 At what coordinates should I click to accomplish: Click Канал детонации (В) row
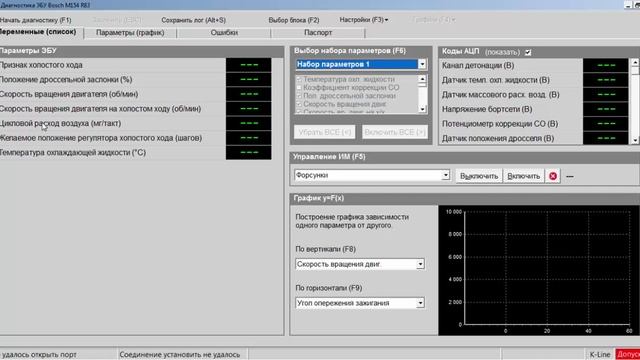[x=535, y=65]
